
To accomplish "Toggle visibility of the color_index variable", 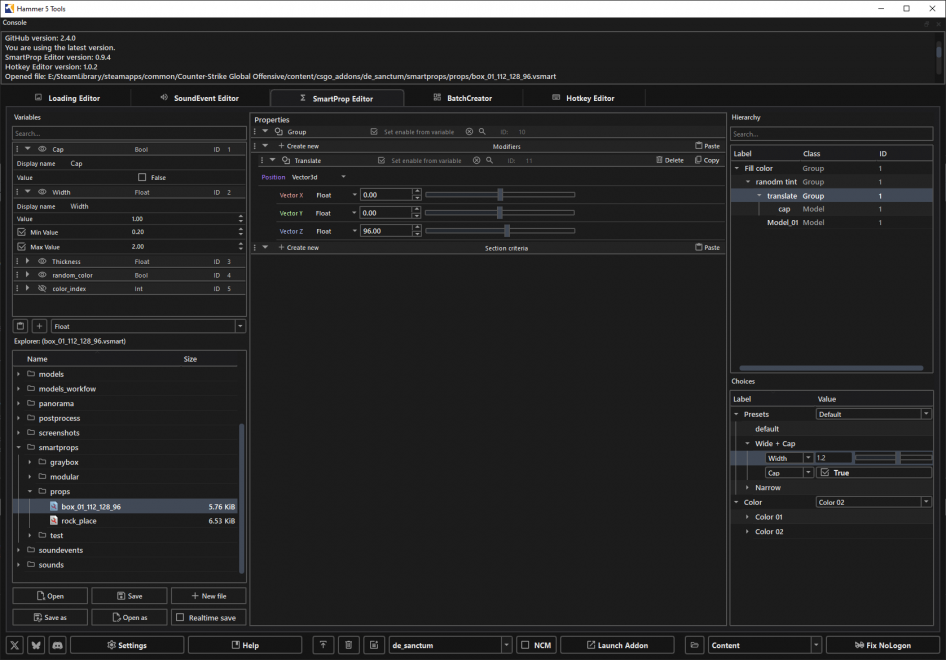I will point(43,289).
